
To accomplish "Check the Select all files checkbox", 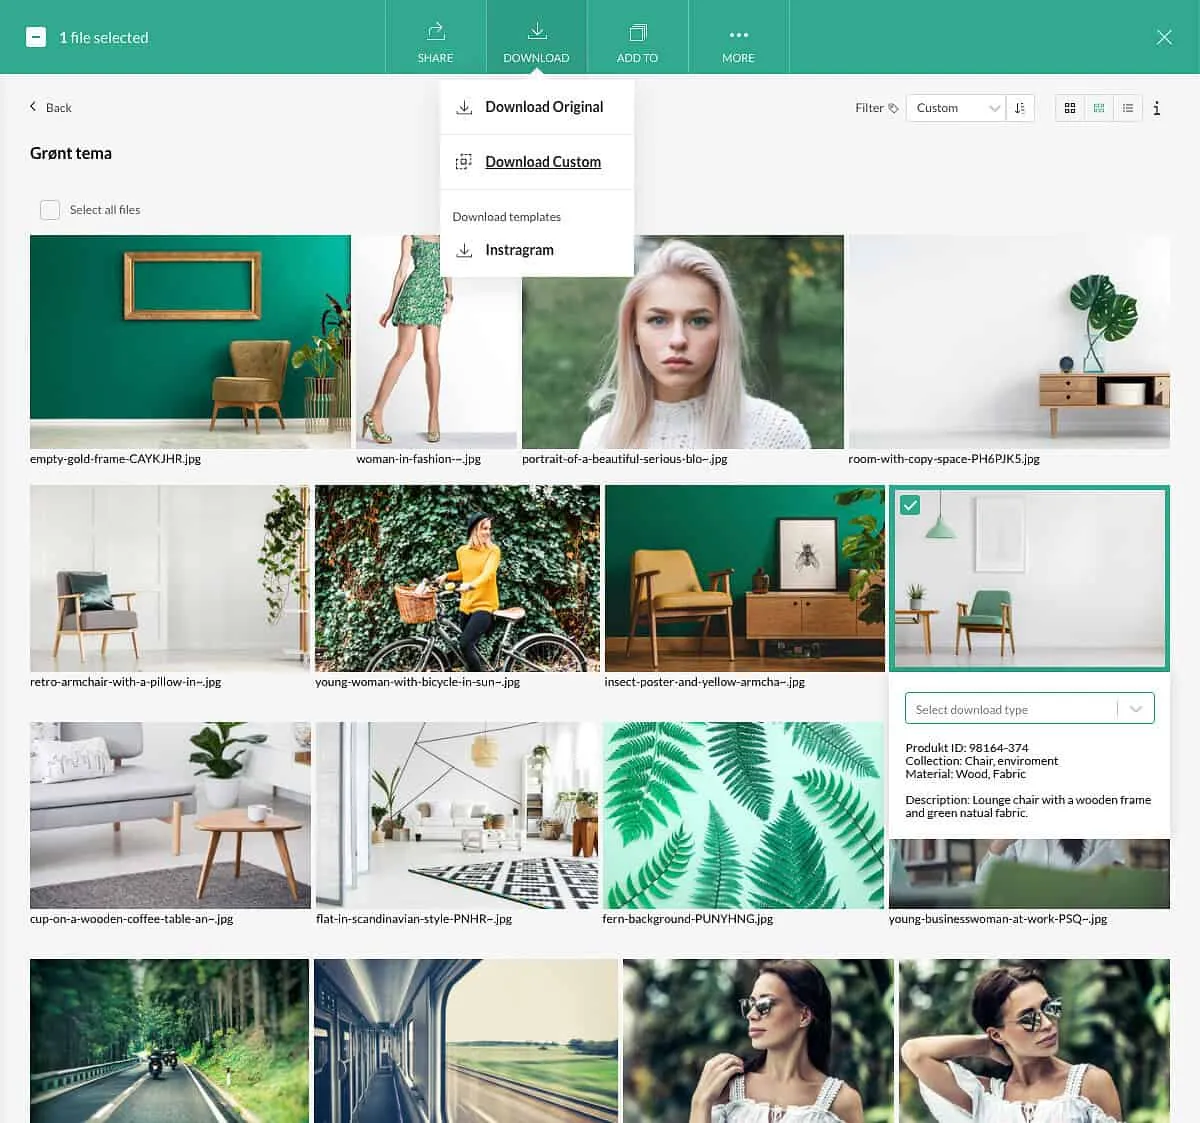I will pos(50,210).
